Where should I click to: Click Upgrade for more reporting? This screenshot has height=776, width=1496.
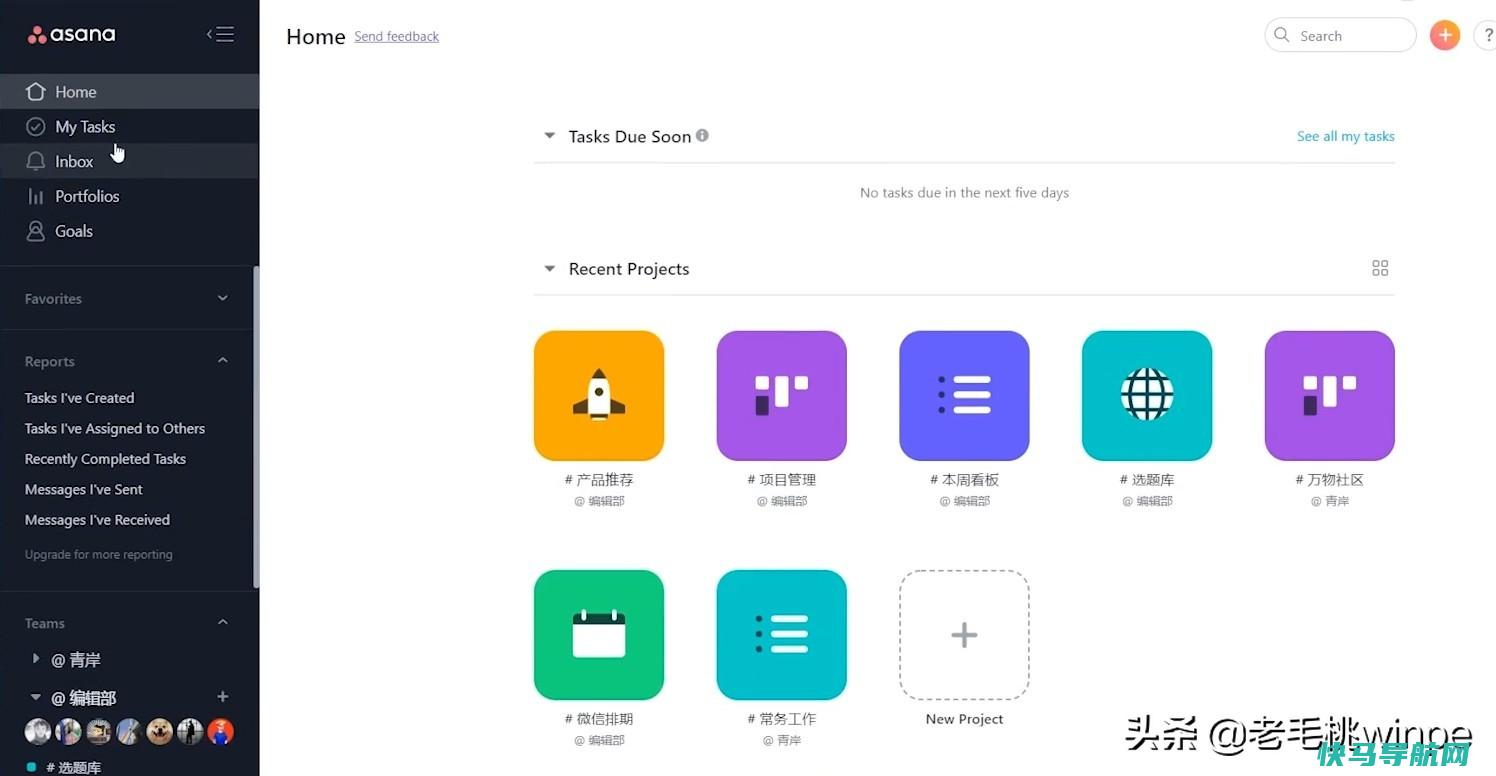pyautogui.click(x=99, y=554)
